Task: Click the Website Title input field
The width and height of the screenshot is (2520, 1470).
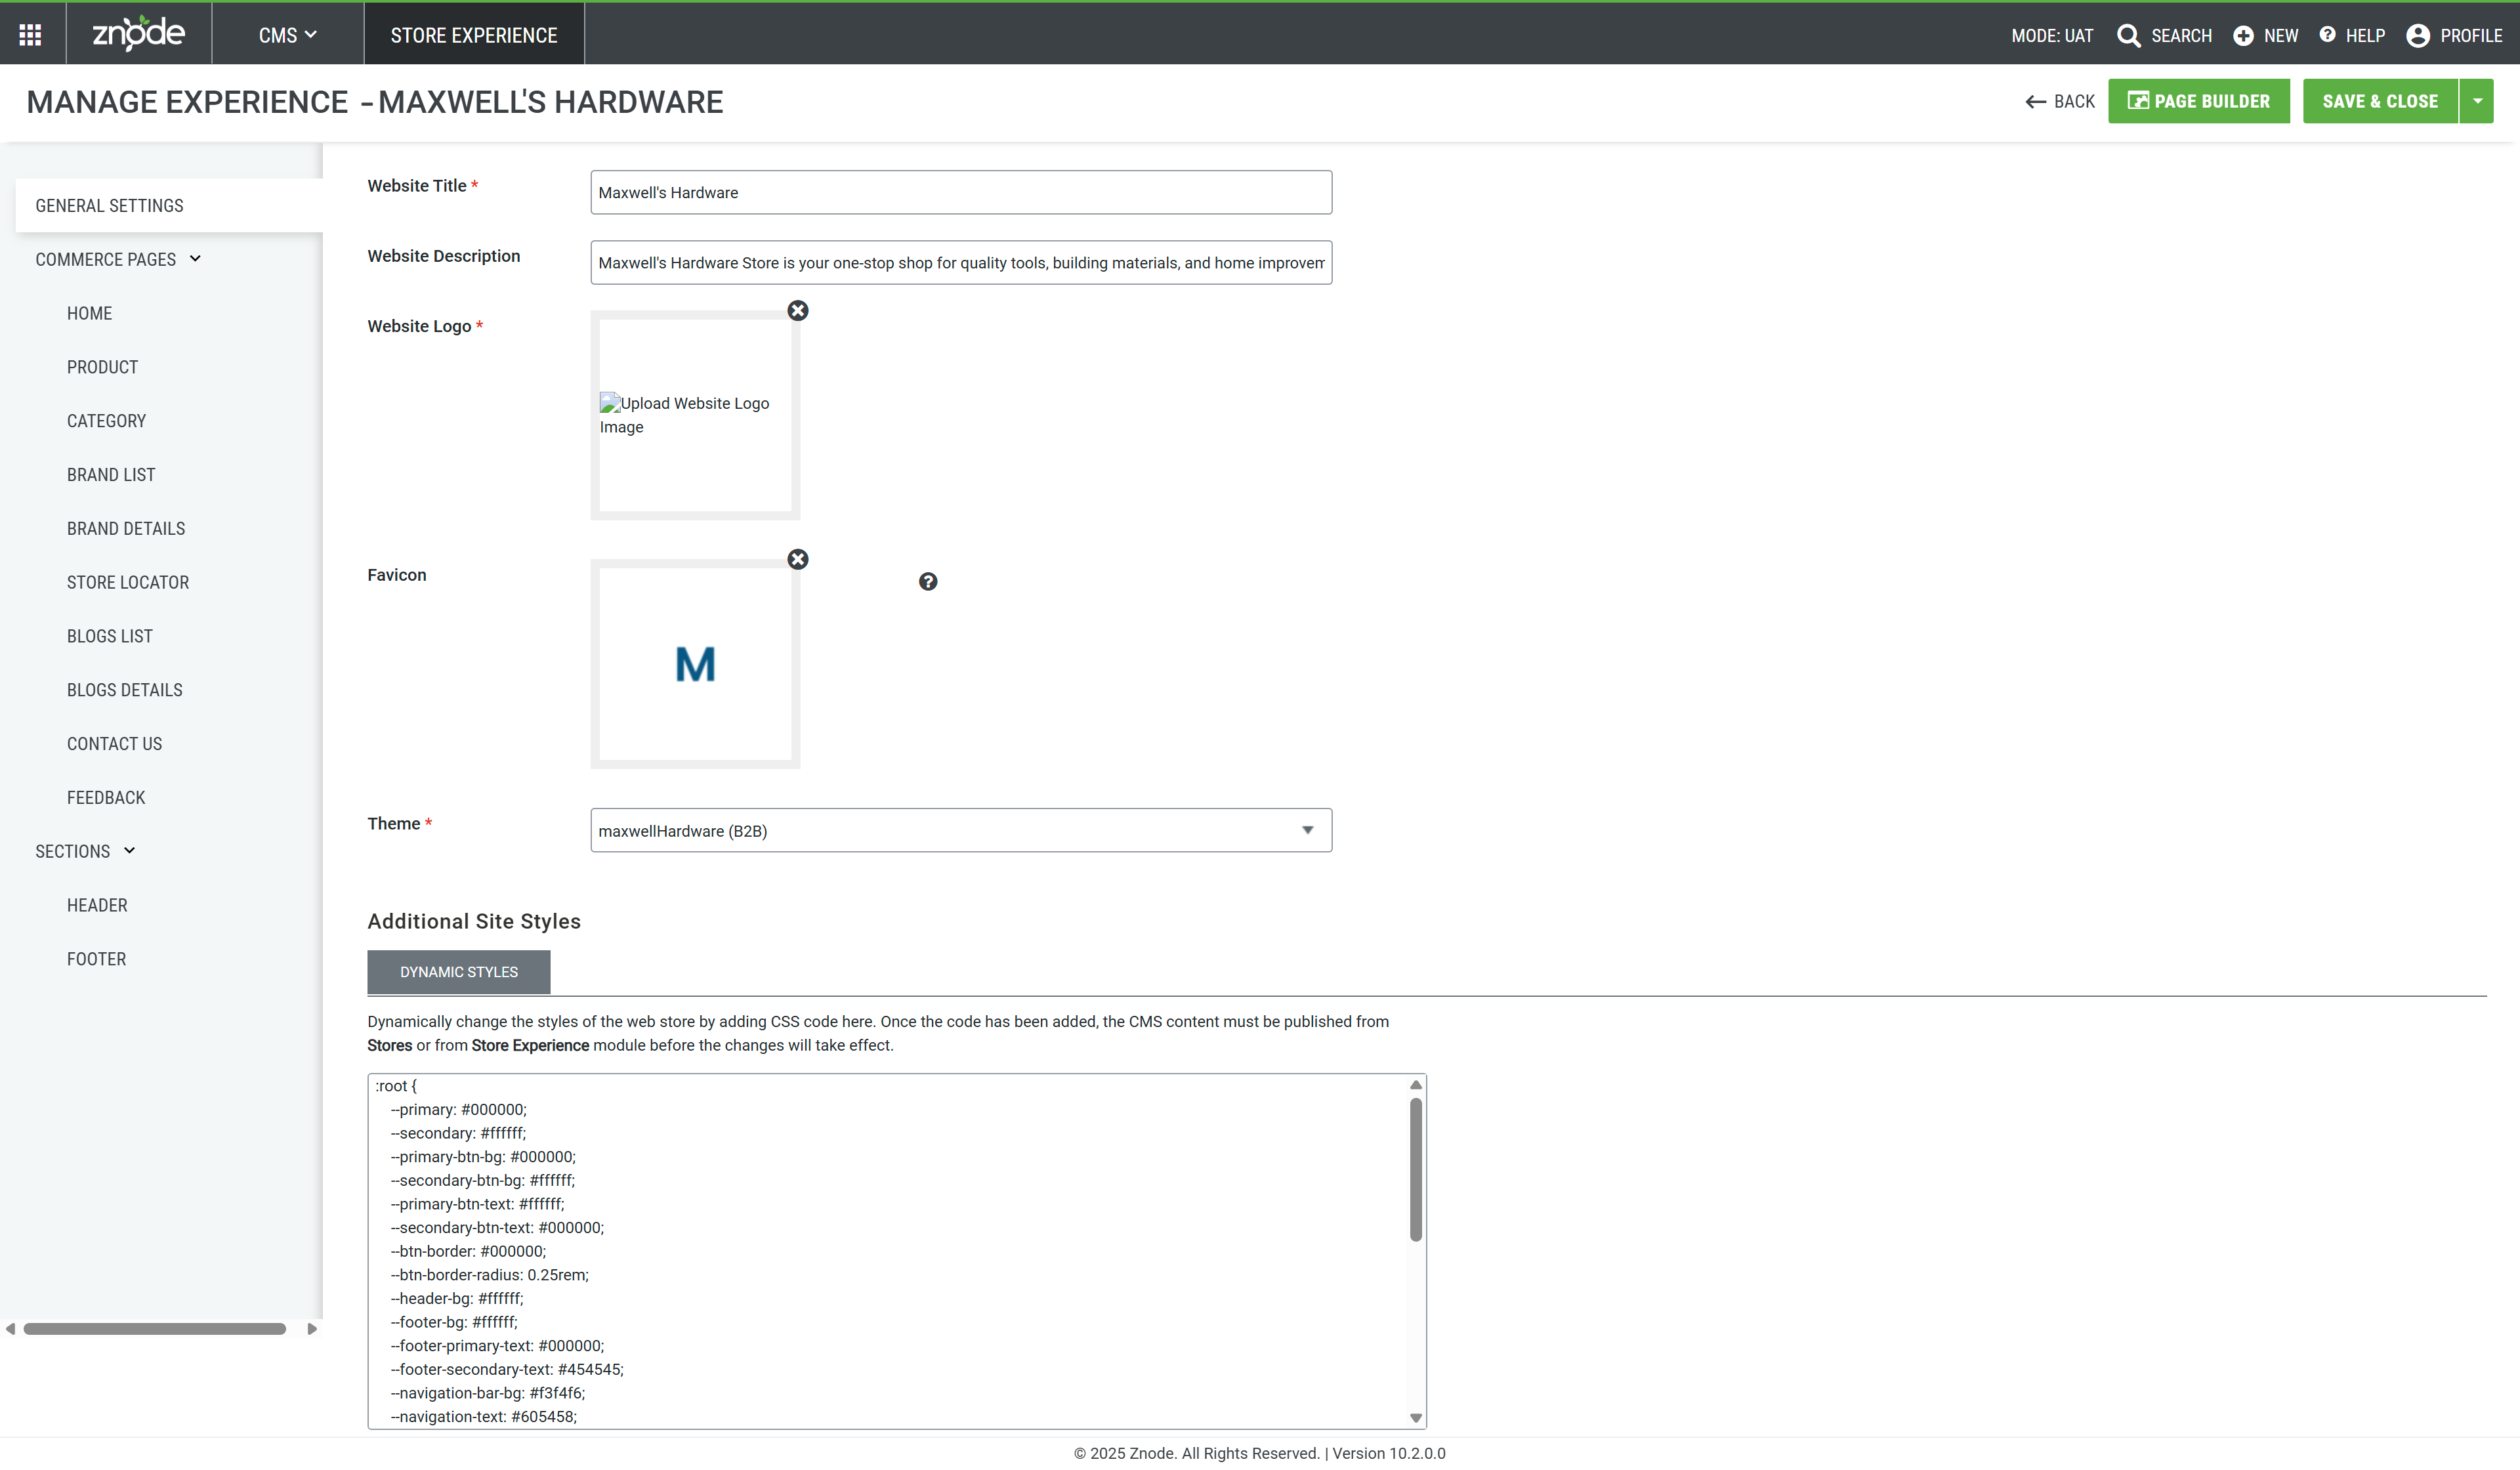Action: [960, 192]
